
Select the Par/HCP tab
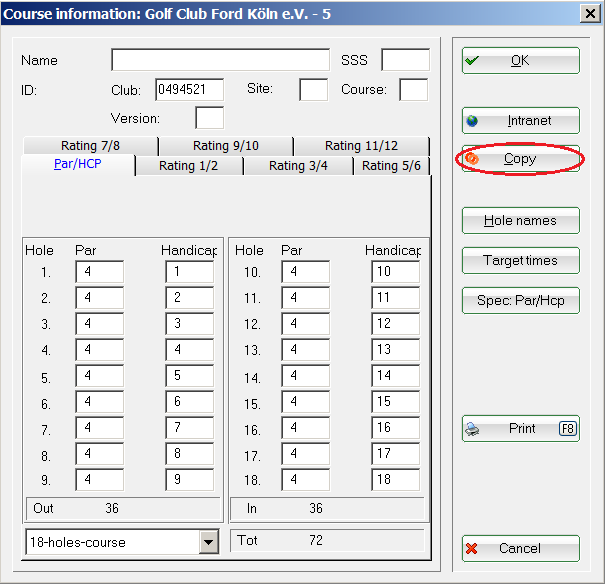pyautogui.click(x=78, y=164)
